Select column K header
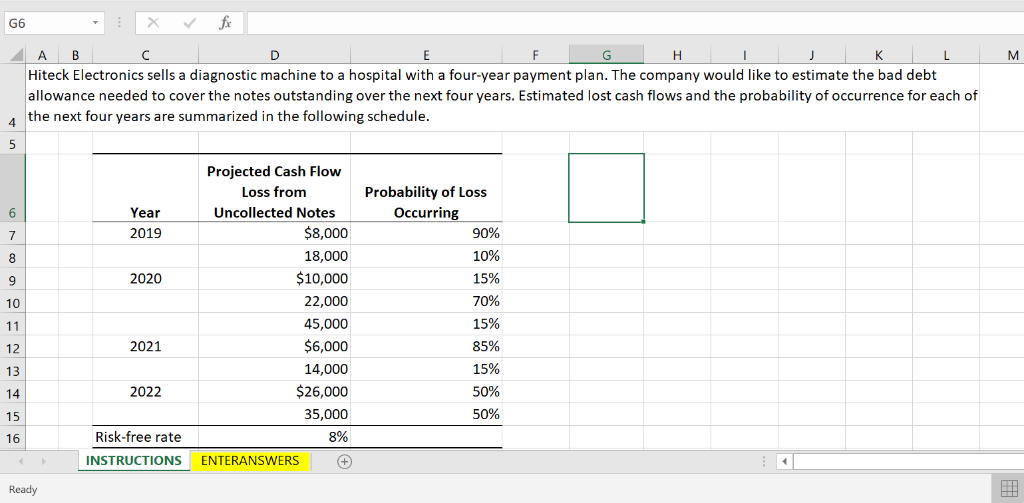 pyautogui.click(x=878, y=56)
